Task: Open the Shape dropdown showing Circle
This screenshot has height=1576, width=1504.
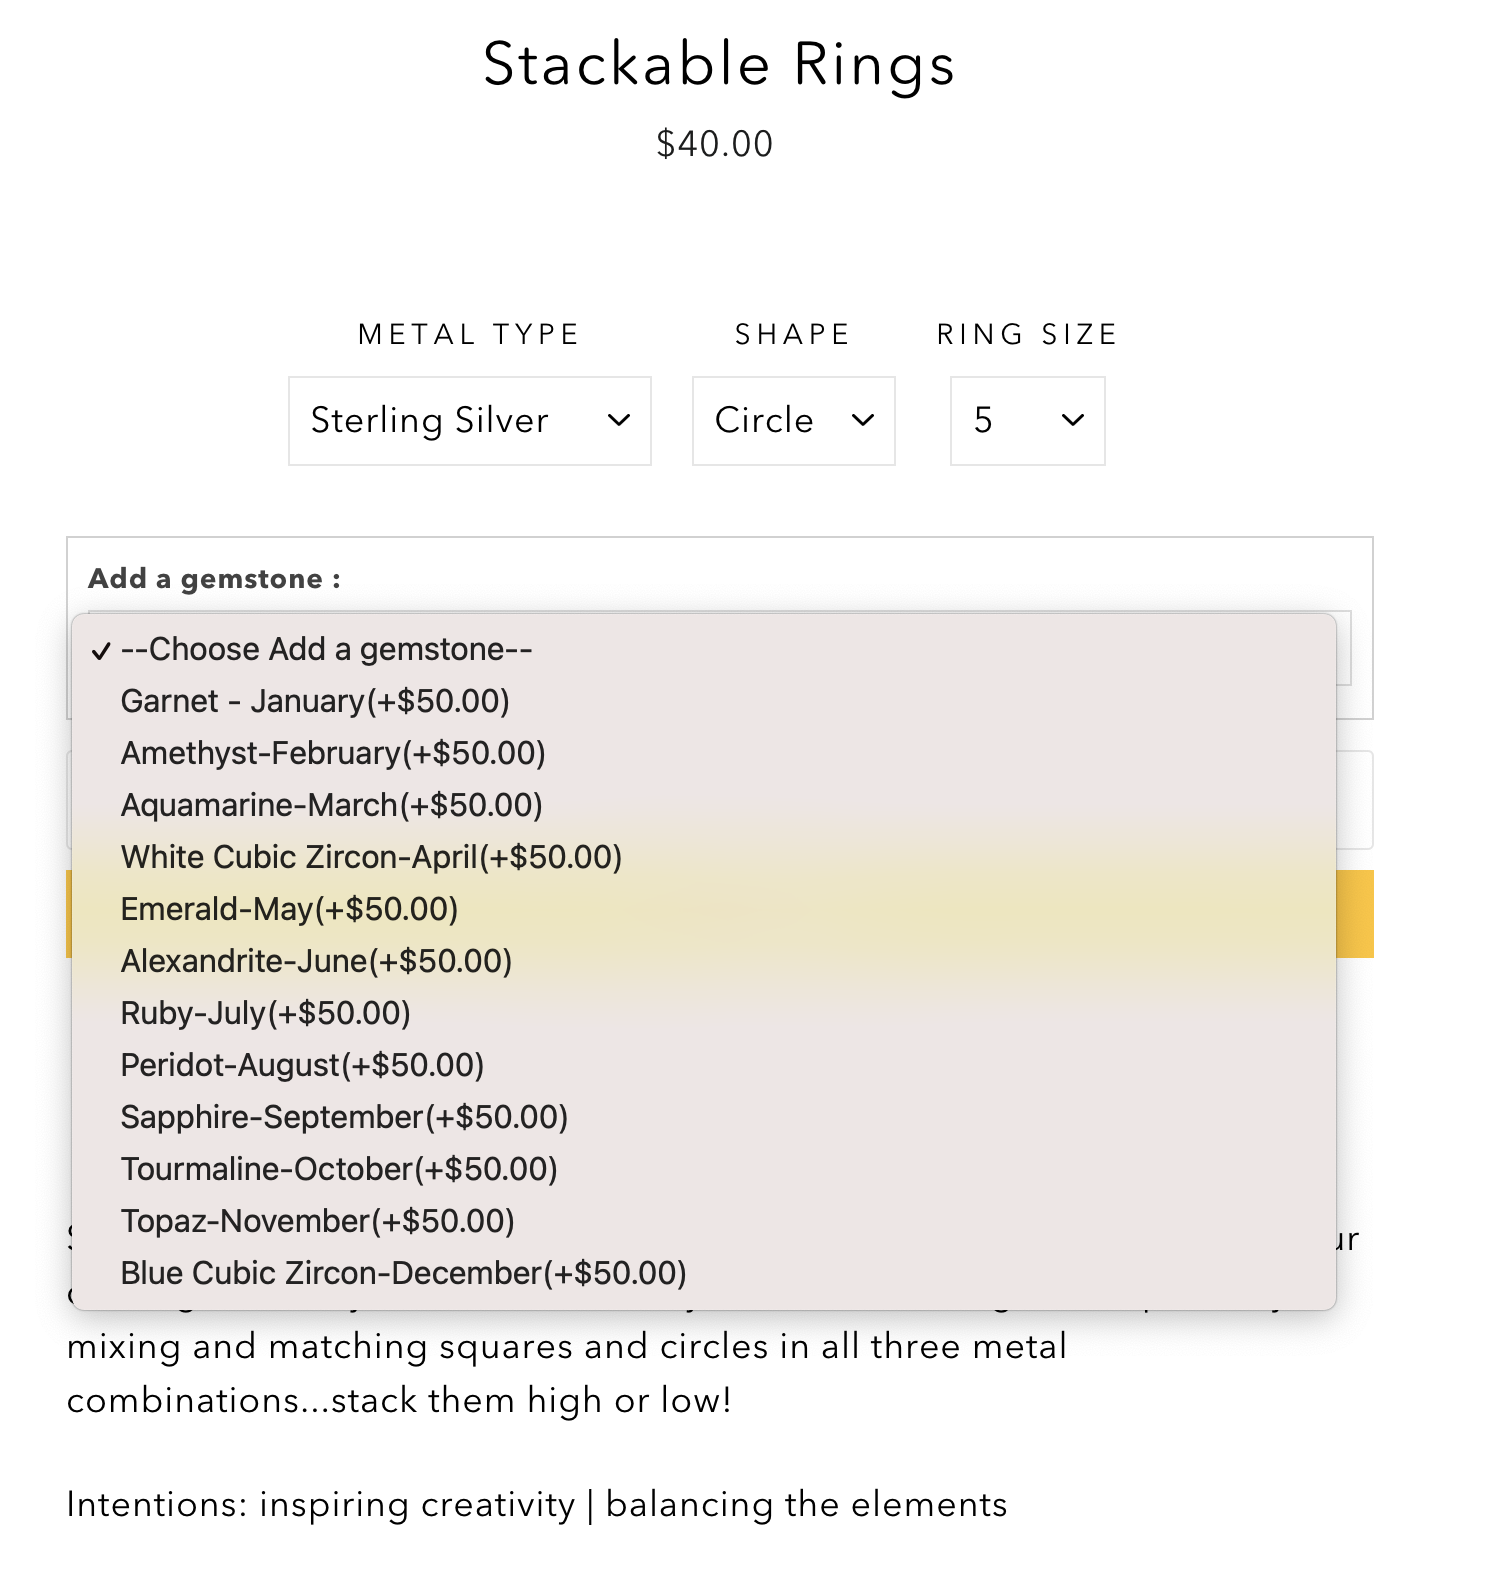Action: 793,421
